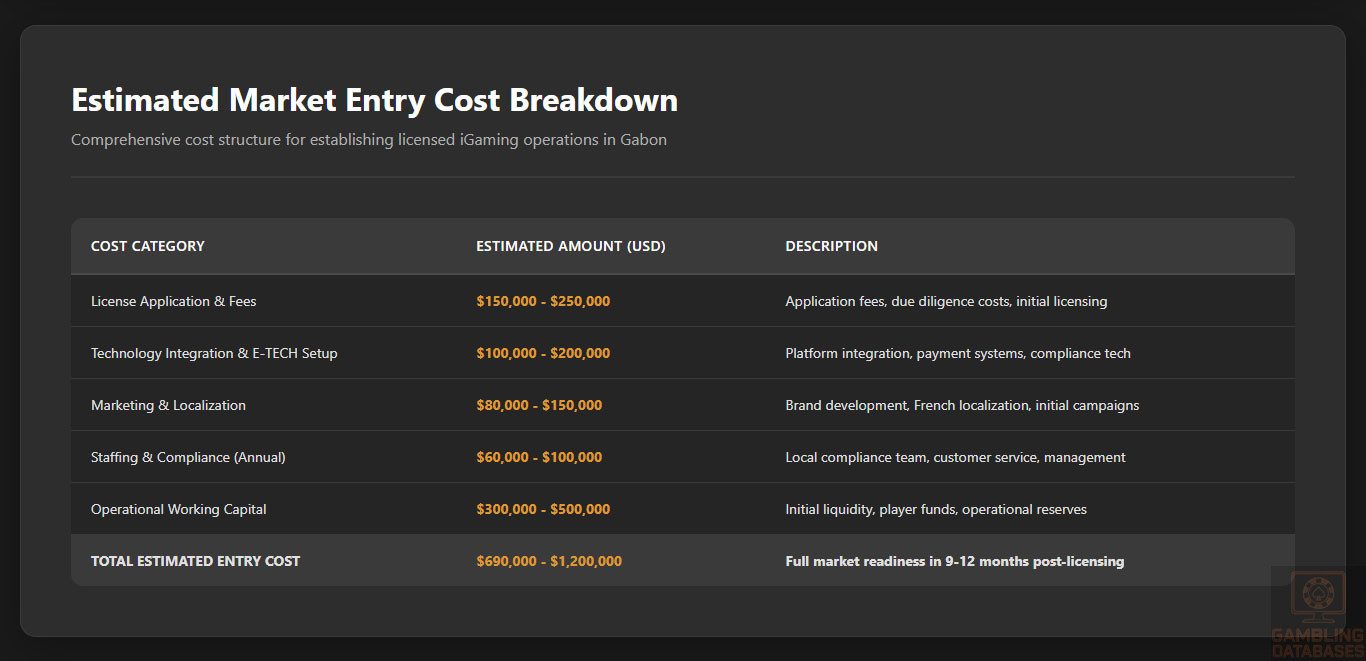
Task: Click the $150,000 - $250,000 amount
Action: pyautogui.click(x=543, y=301)
